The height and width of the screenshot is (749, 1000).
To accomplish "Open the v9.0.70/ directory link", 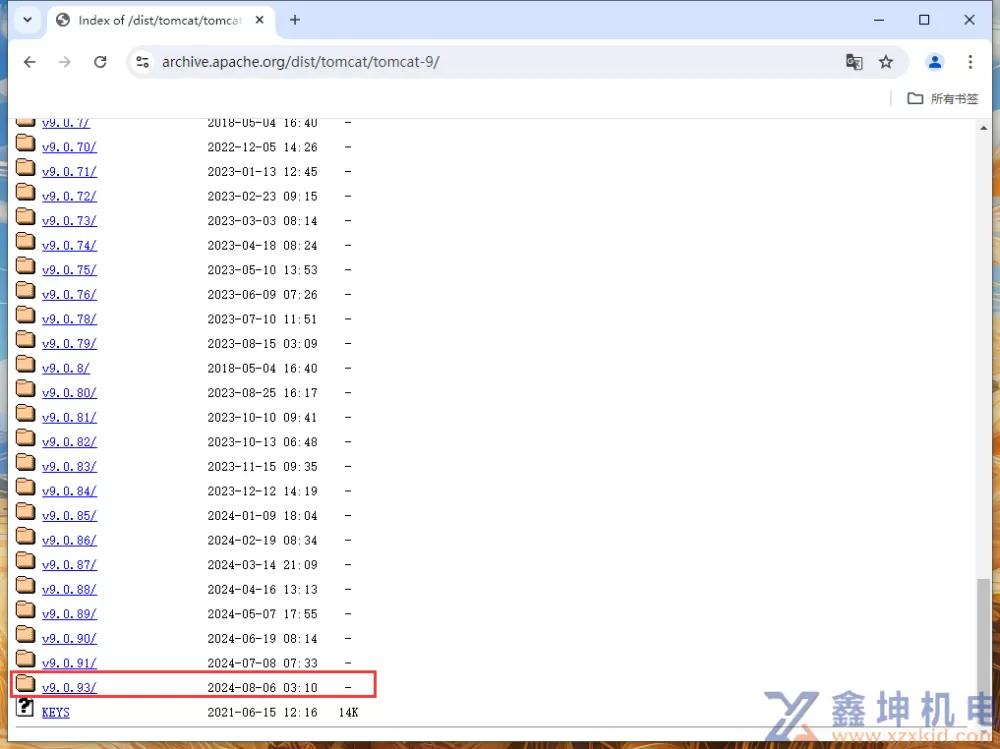I will [x=69, y=147].
